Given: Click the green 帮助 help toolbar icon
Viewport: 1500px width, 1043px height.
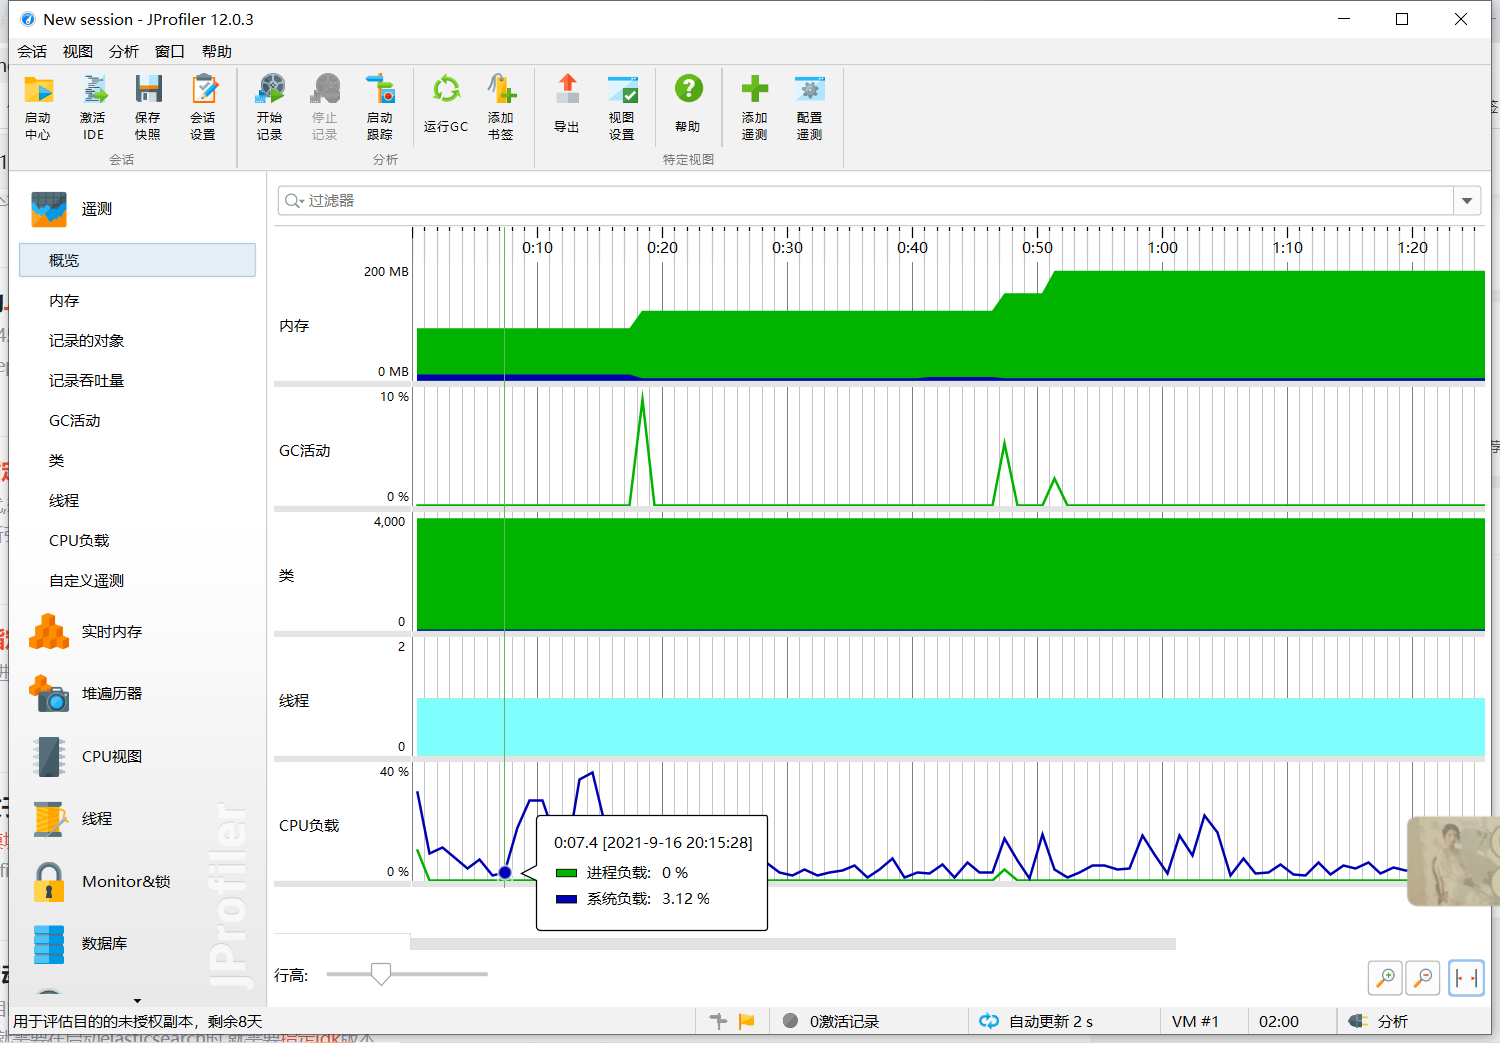Looking at the screenshot, I should [688, 104].
